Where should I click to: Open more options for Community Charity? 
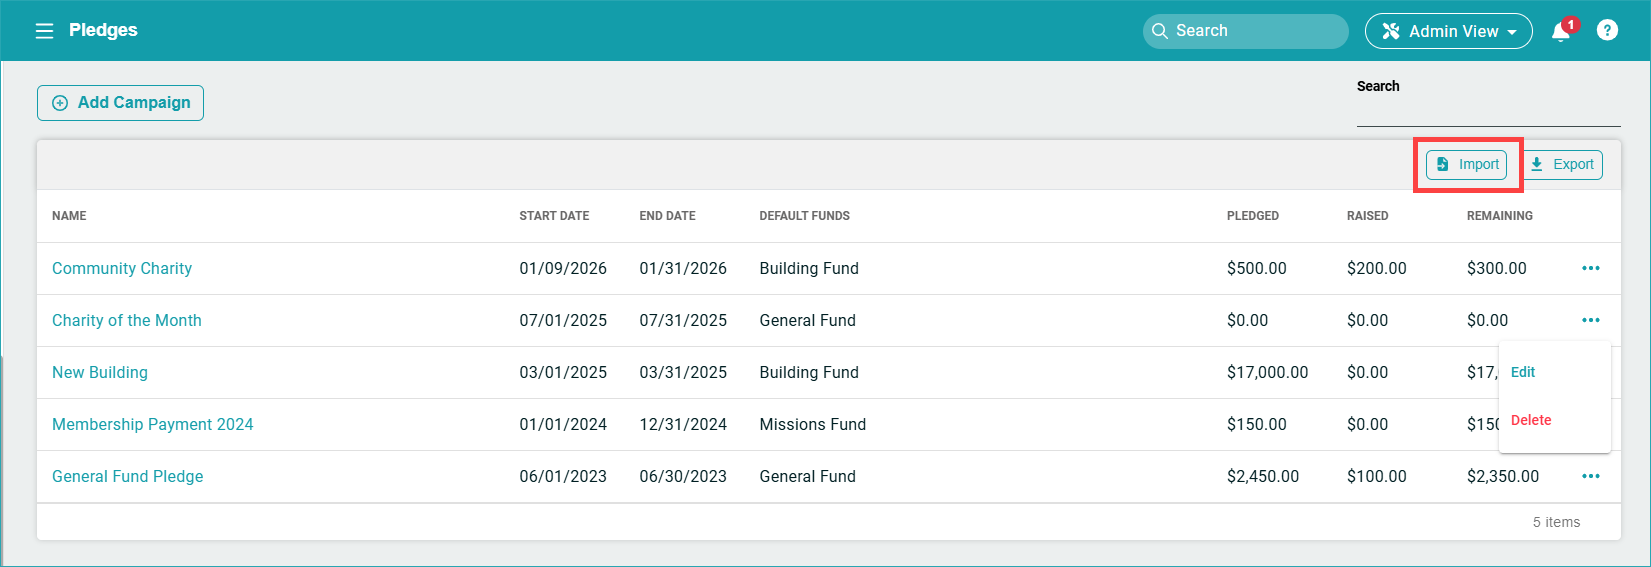tap(1590, 268)
